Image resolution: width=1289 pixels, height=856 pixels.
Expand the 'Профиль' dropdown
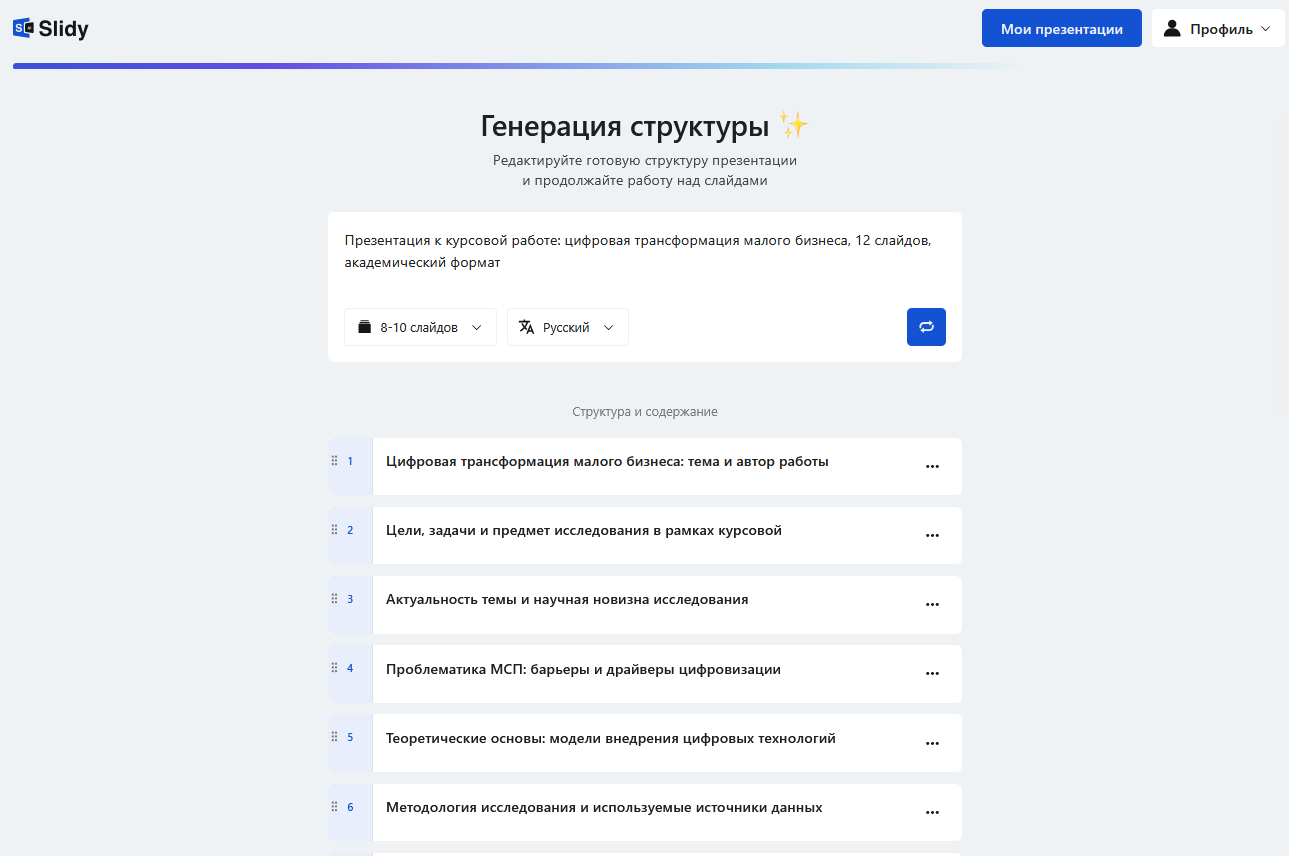coord(1218,28)
